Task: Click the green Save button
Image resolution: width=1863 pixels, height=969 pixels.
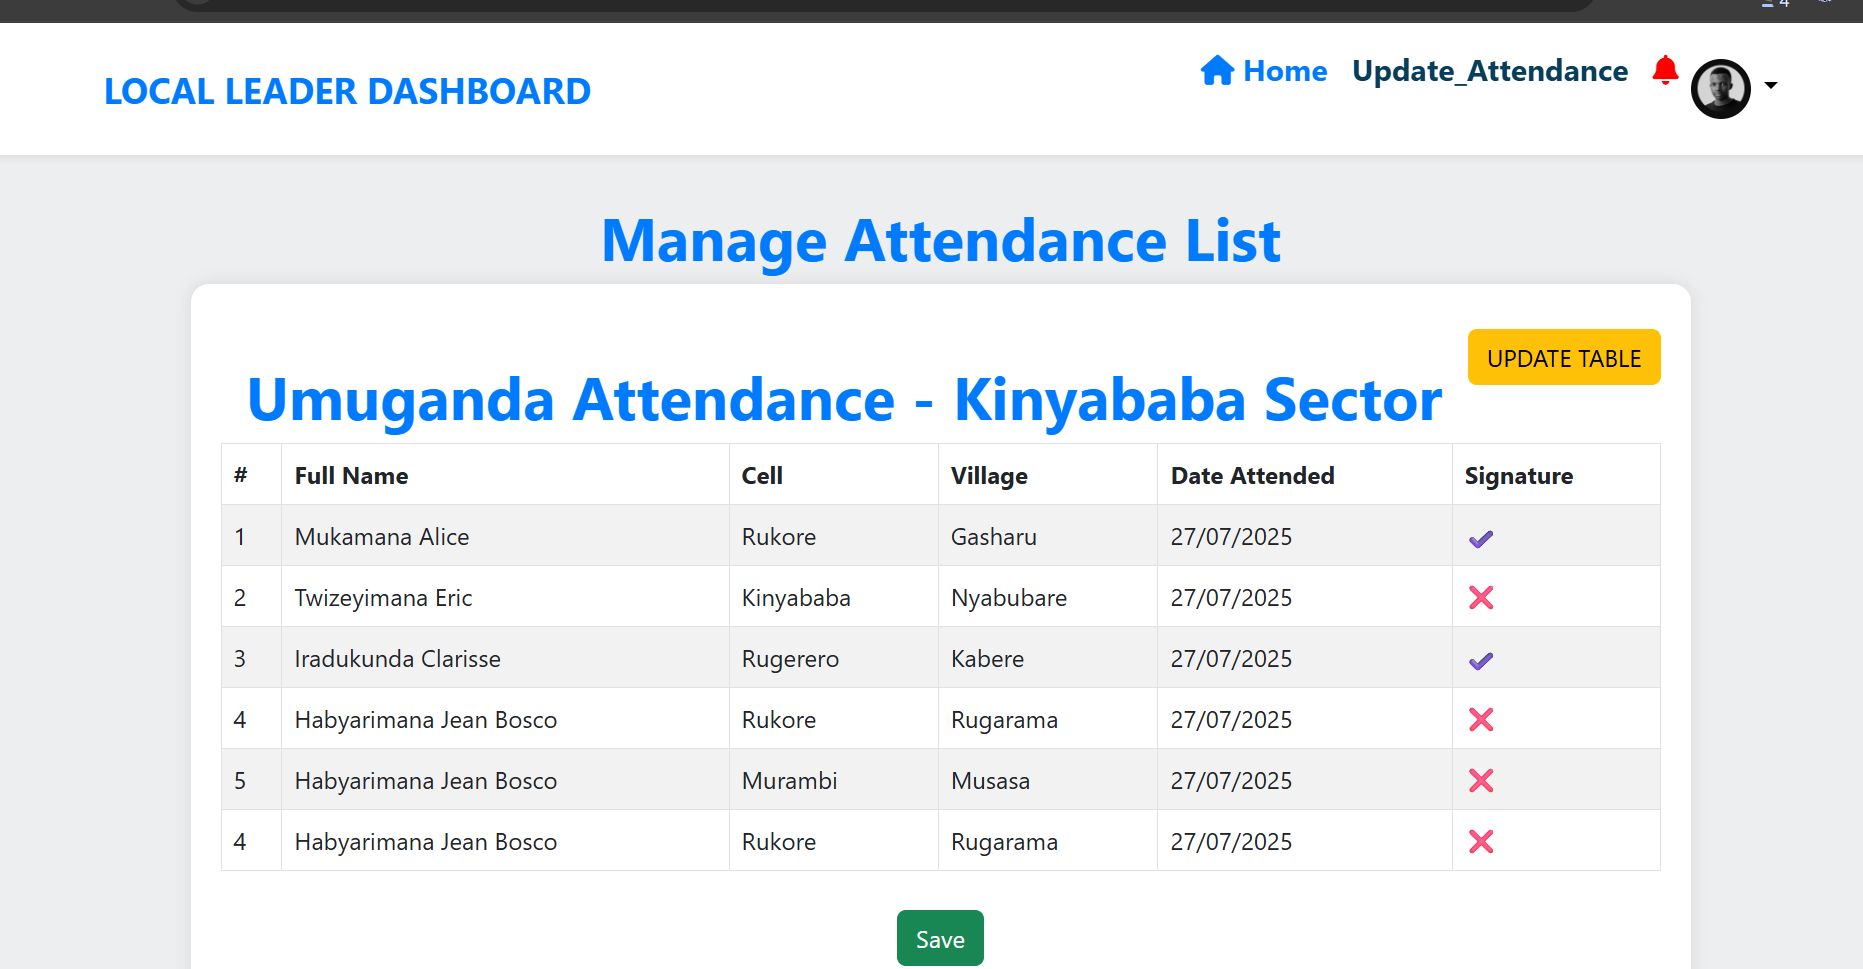Action: 940,938
